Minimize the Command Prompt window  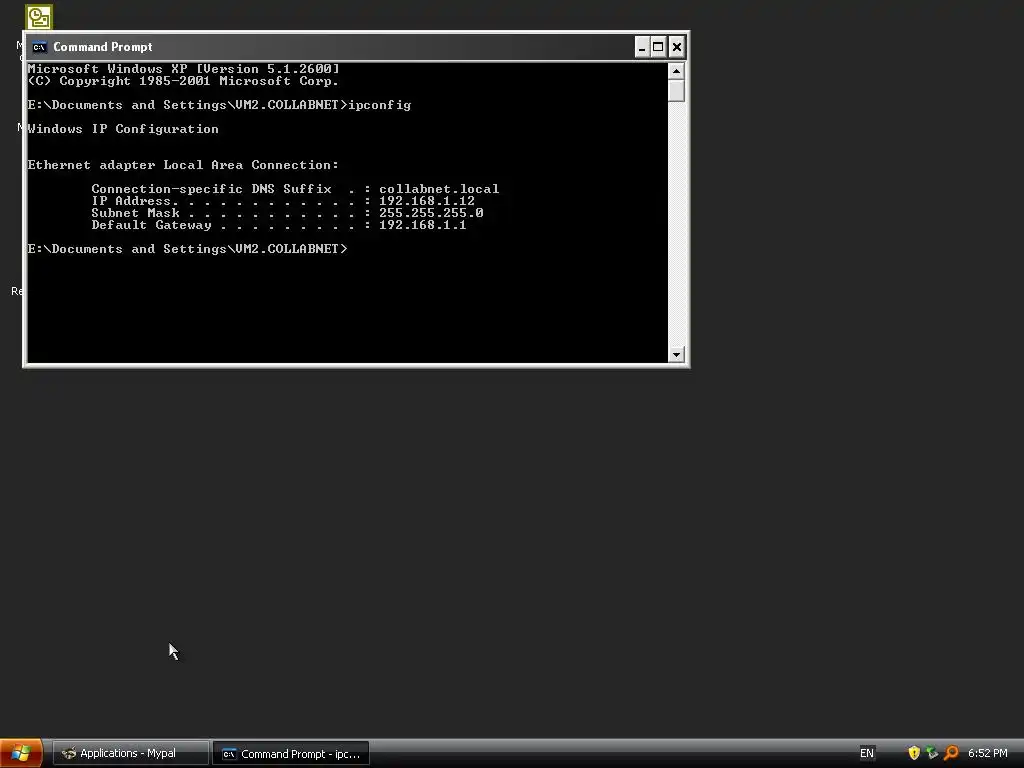[642, 47]
